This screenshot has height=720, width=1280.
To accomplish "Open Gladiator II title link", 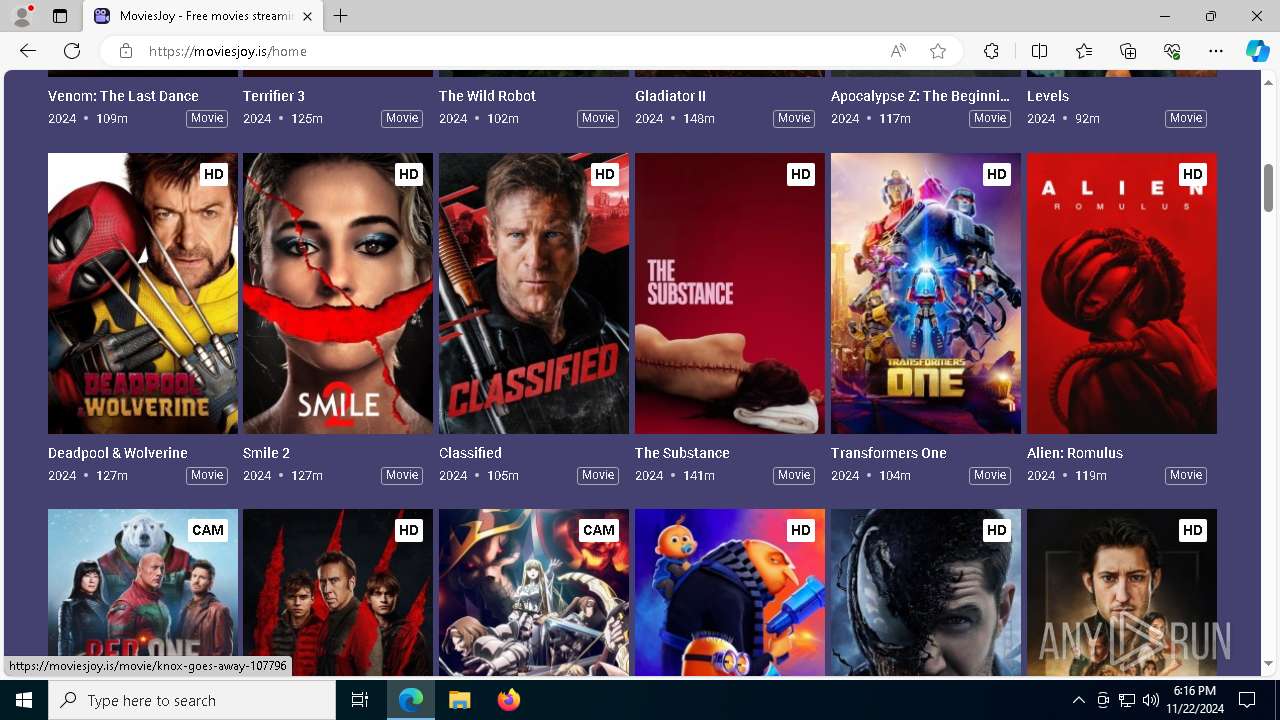I will coord(670,96).
